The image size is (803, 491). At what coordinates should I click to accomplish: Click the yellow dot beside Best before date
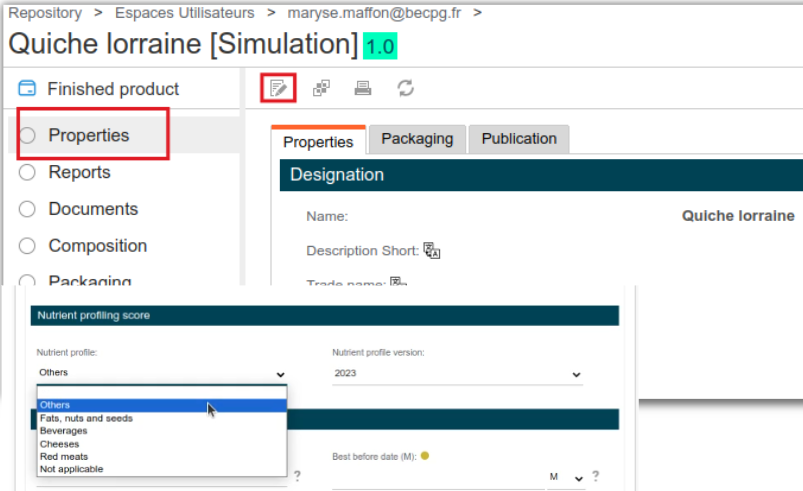(x=425, y=455)
